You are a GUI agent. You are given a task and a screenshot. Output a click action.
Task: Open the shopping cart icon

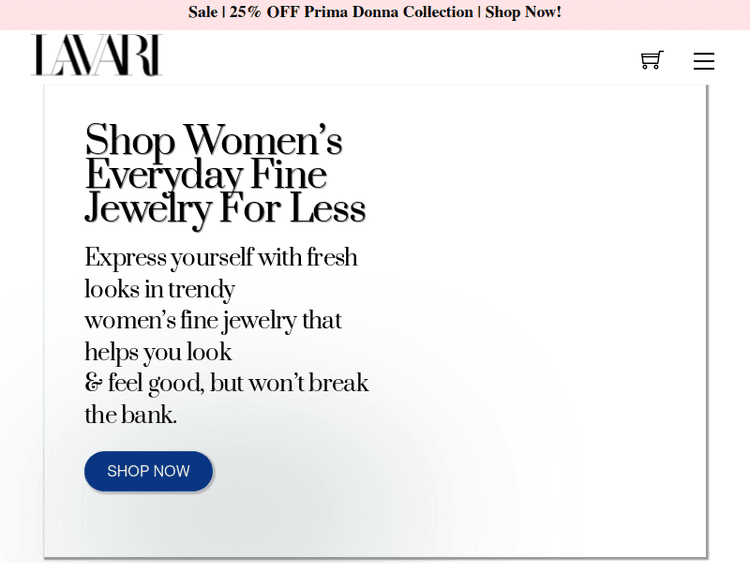tap(652, 60)
